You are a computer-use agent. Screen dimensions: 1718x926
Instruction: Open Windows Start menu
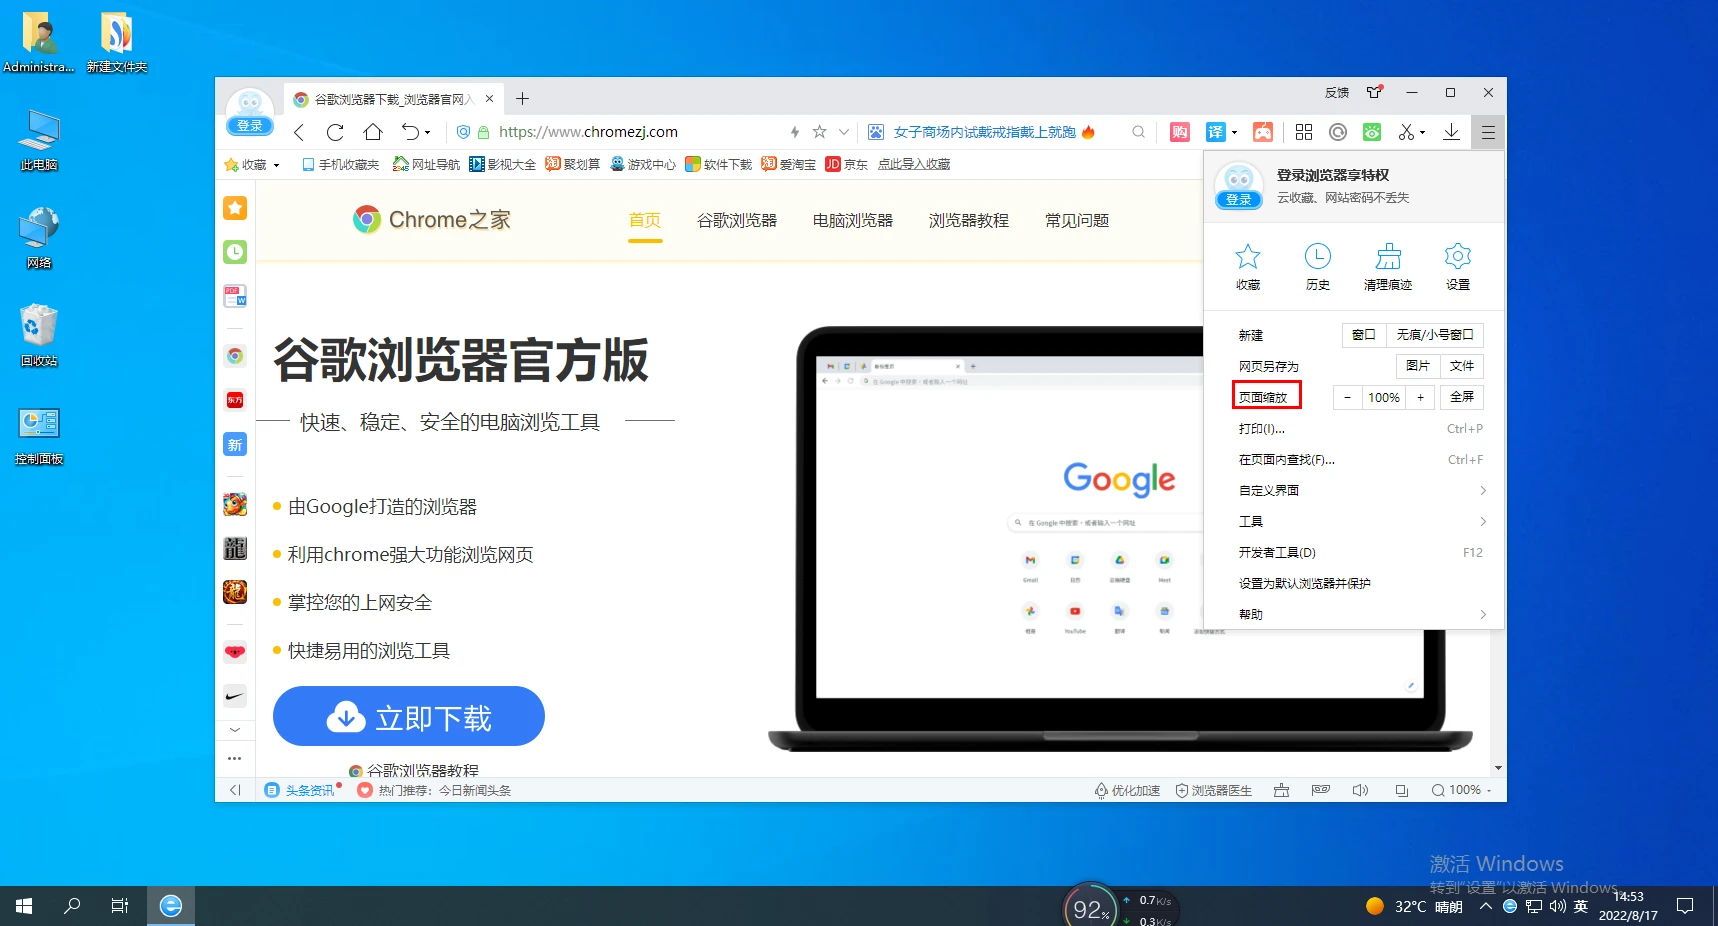(24, 906)
